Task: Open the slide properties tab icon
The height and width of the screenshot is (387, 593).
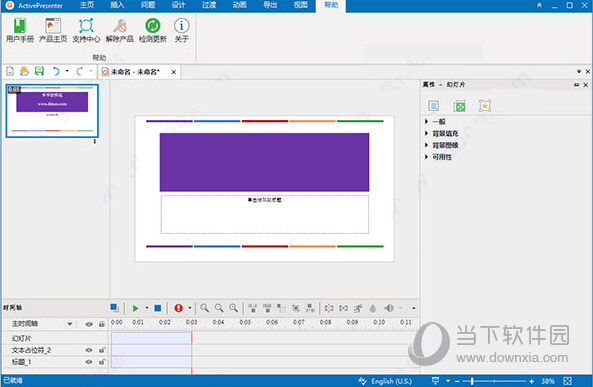Action: pyautogui.click(x=433, y=106)
